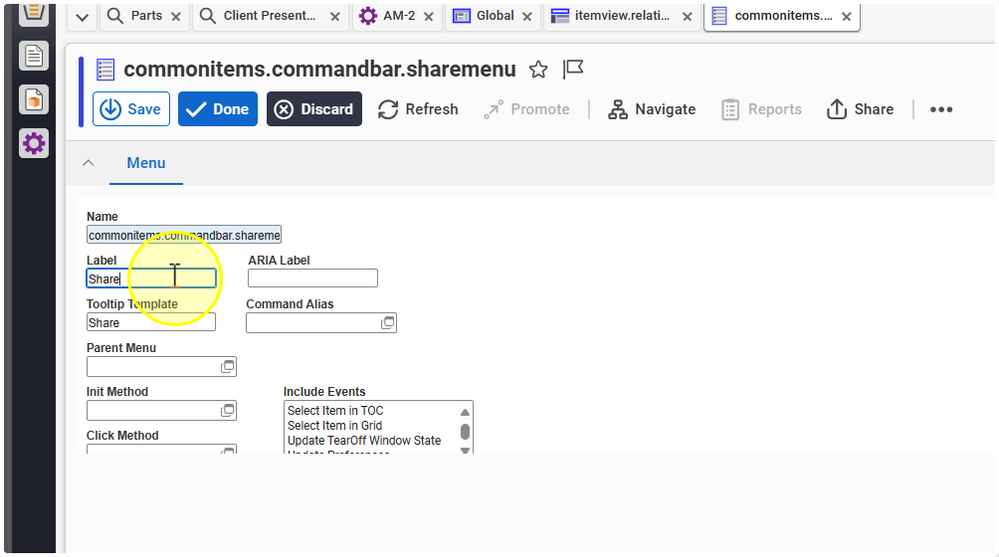Image resolution: width=999 pixels, height=557 pixels.
Task: Open the purple gear icon in sidebar
Action: 34,144
